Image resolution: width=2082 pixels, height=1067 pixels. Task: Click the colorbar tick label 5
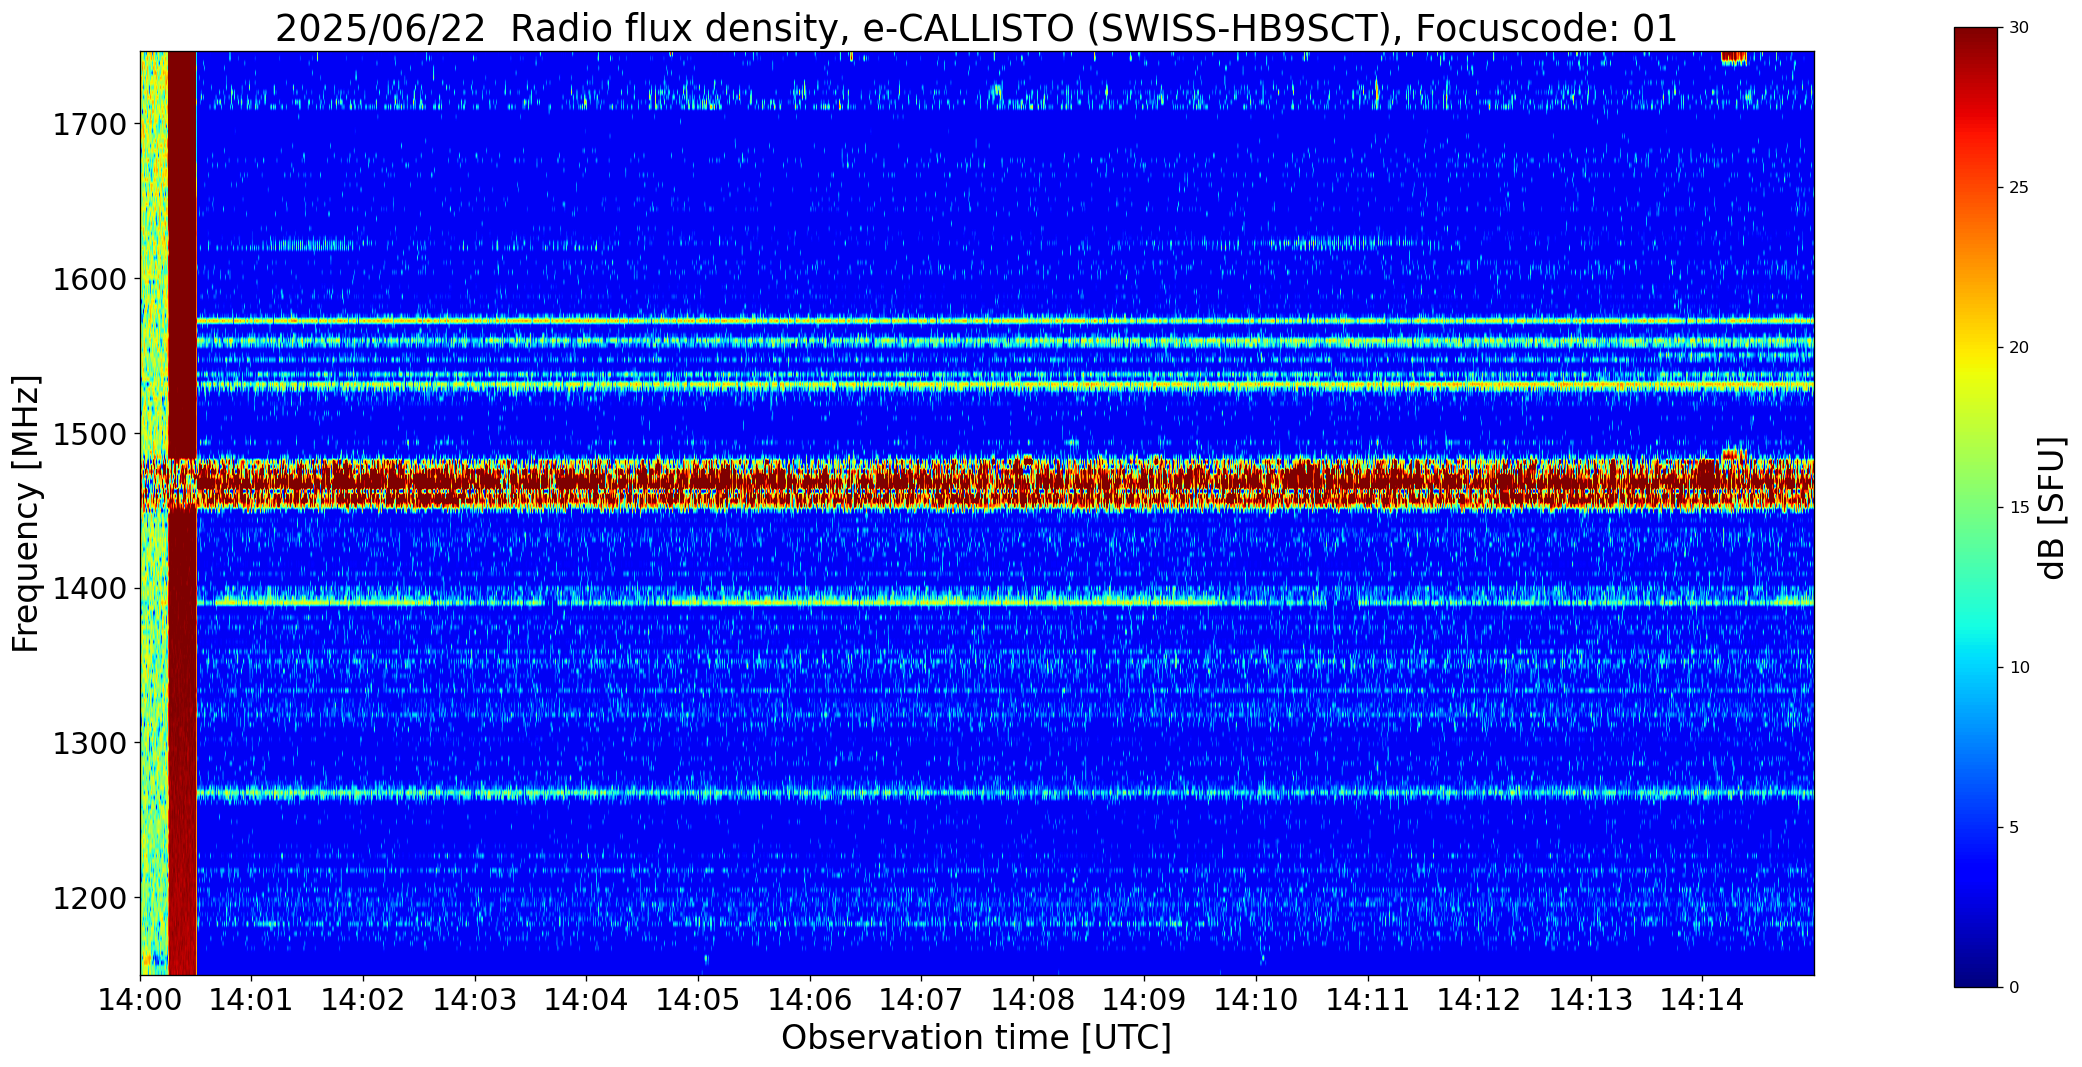click(x=2014, y=828)
